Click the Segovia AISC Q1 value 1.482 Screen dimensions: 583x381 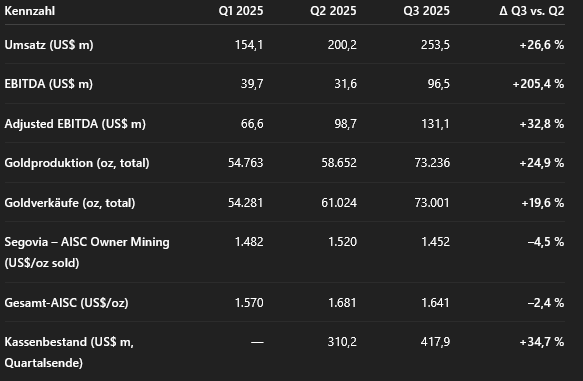tap(249, 242)
